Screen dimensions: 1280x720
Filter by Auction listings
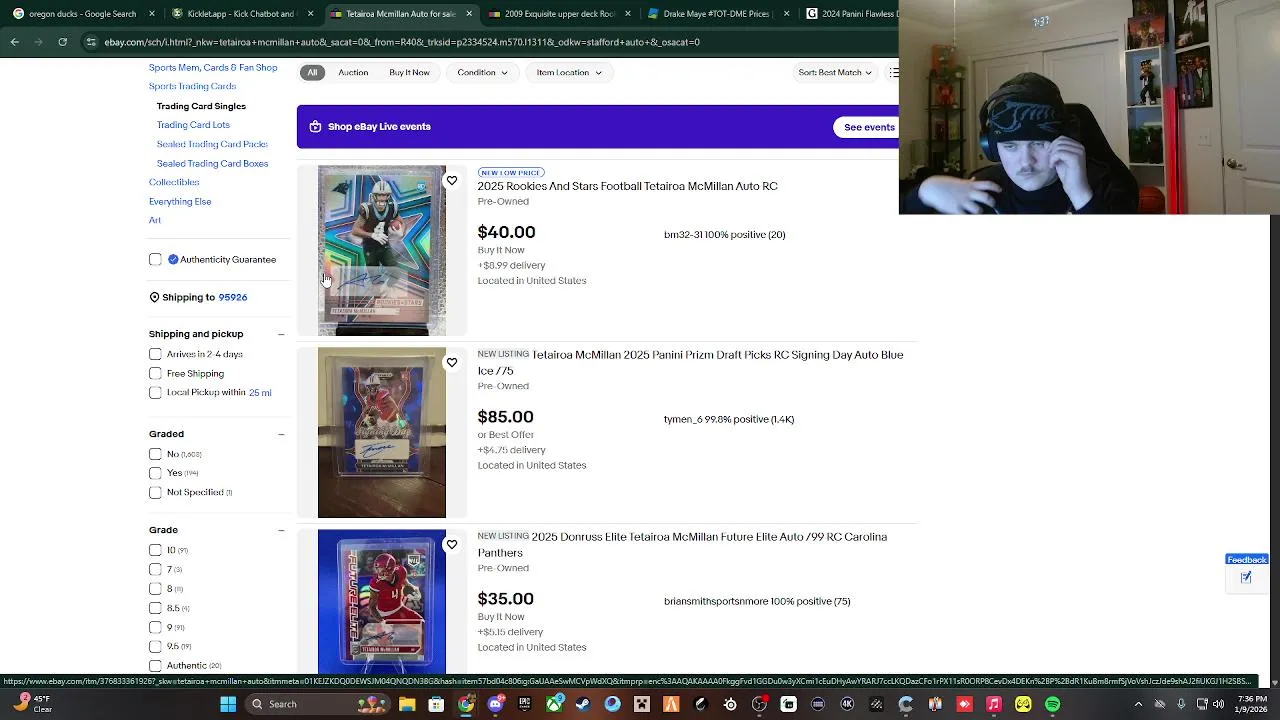[x=353, y=73]
